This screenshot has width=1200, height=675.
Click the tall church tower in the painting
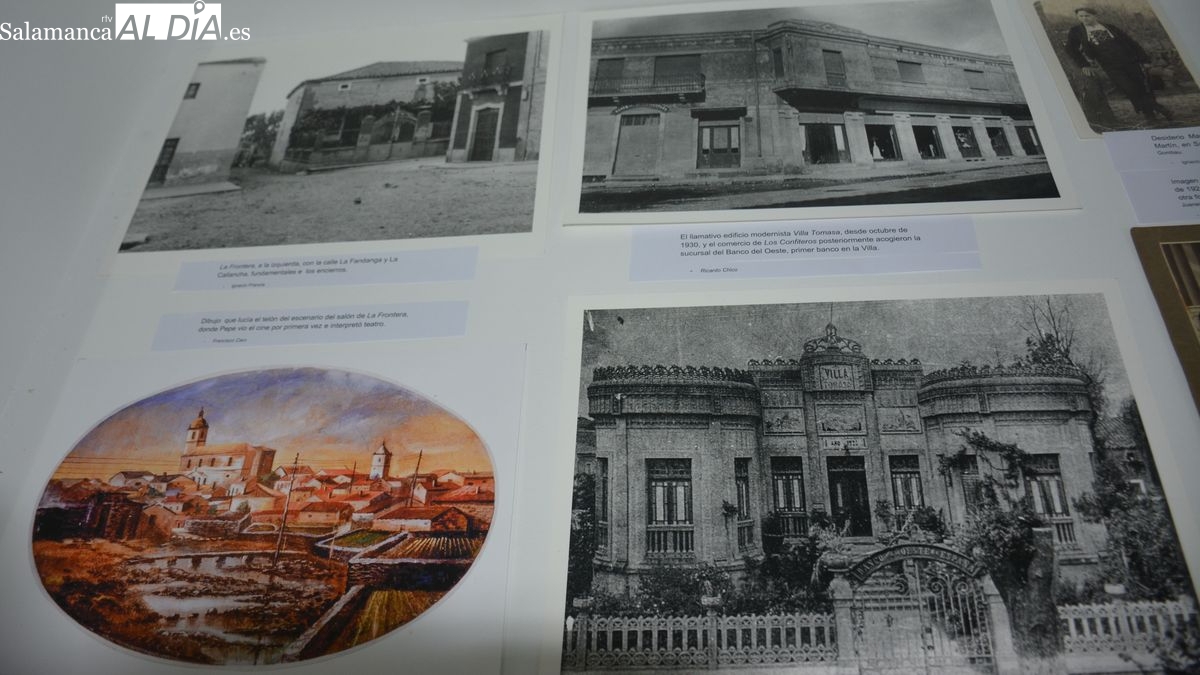pos(197,432)
